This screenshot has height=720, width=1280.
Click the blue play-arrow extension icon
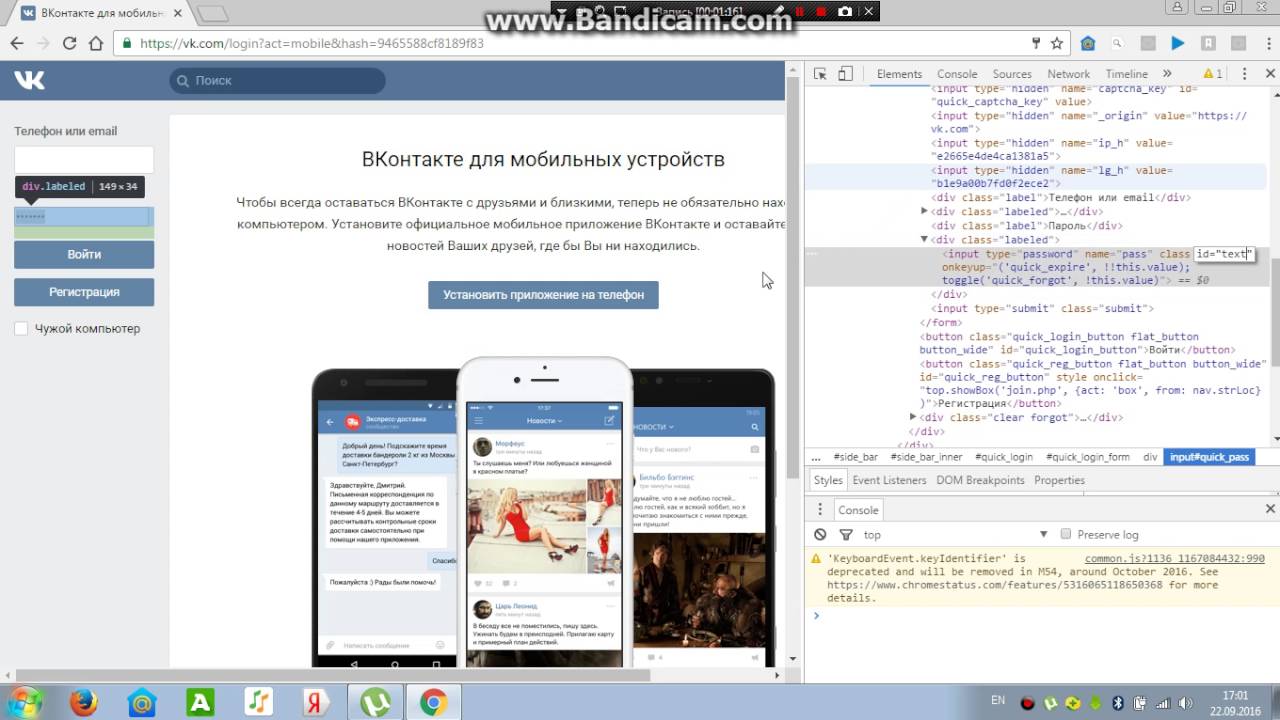[x=1178, y=43]
